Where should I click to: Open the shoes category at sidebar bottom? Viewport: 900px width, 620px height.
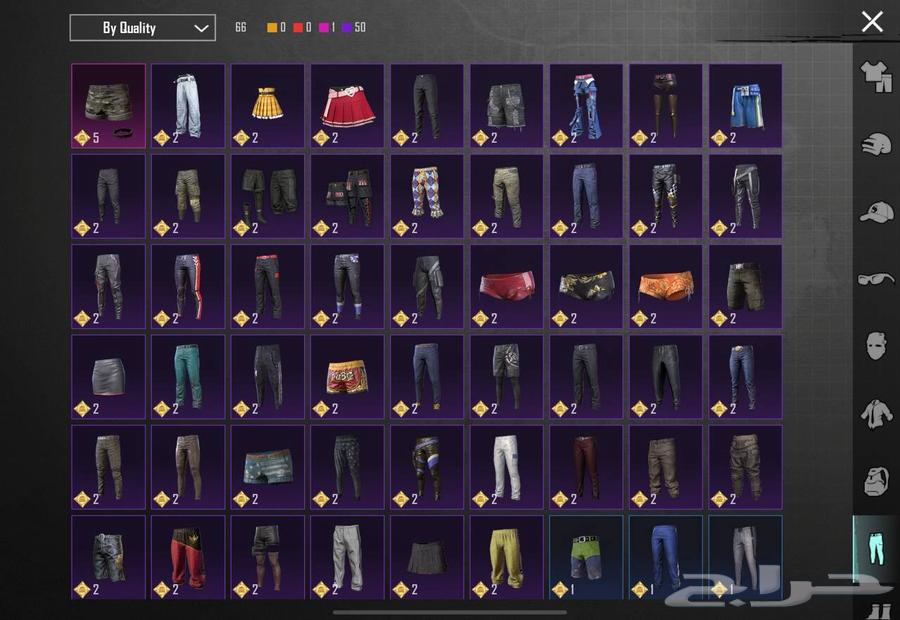876,608
